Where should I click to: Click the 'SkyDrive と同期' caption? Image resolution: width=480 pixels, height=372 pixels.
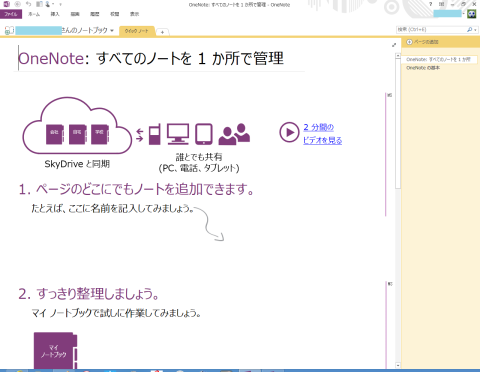point(77,164)
